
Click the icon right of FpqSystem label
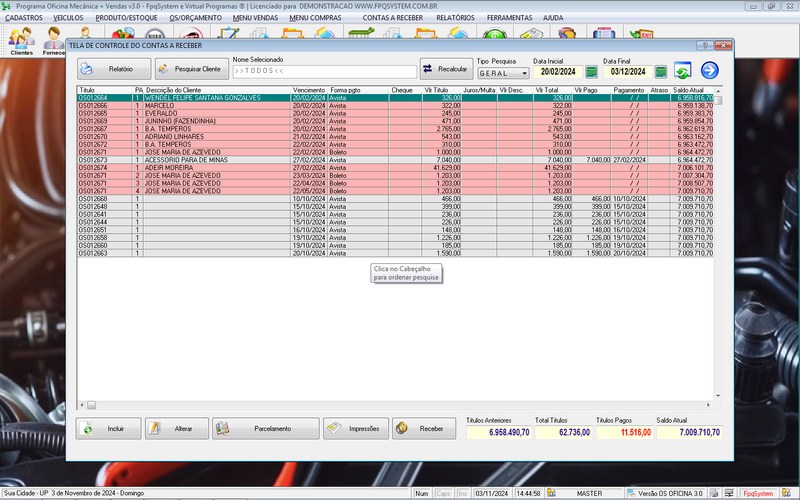click(x=786, y=493)
